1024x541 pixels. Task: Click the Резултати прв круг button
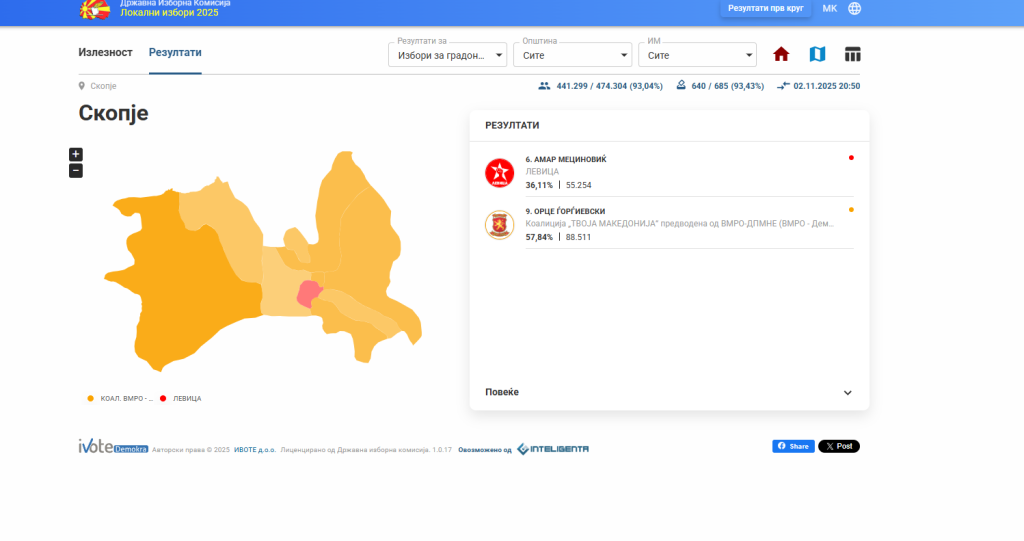766,8
